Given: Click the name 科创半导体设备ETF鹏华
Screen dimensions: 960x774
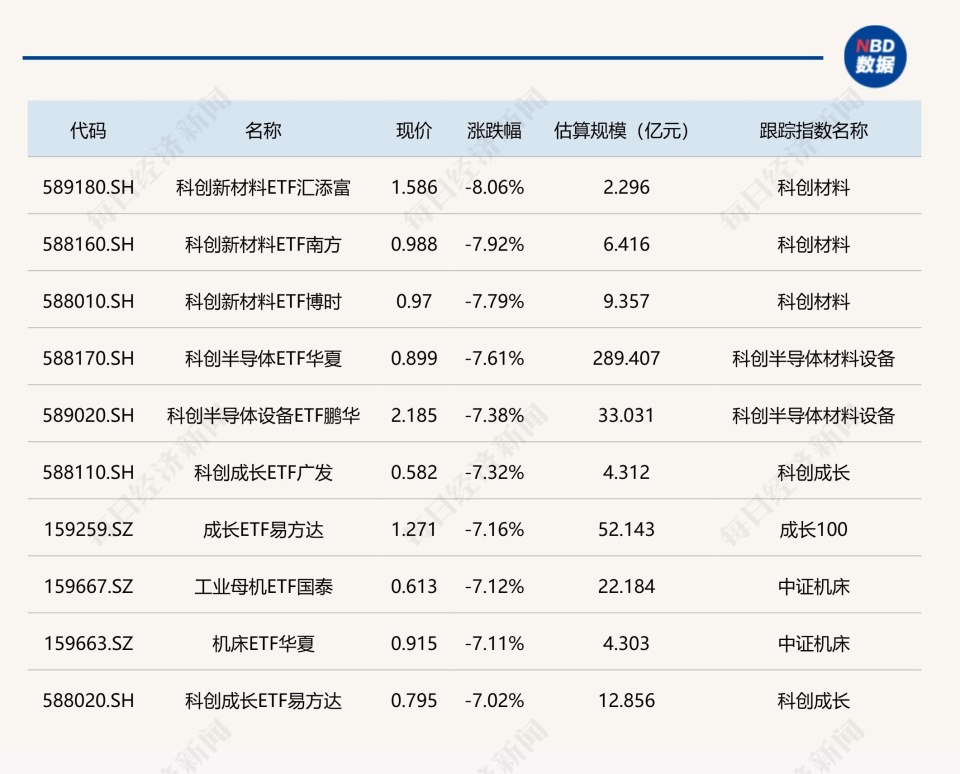Looking at the screenshot, I should [263, 415].
